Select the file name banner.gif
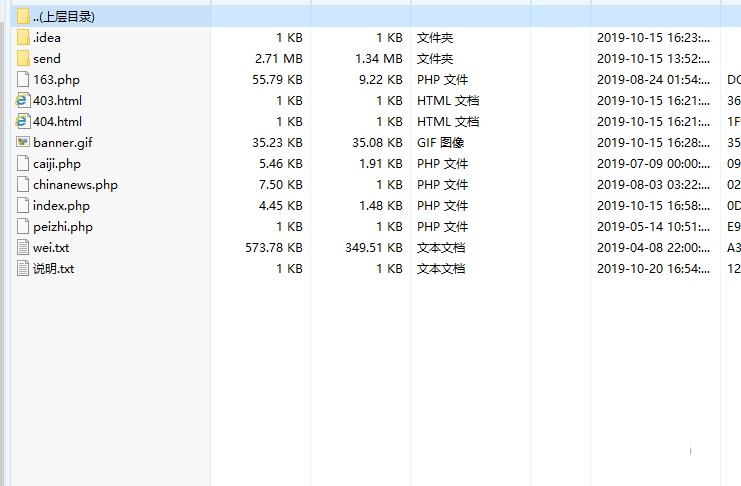741x486 pixels. pos(62,143)
